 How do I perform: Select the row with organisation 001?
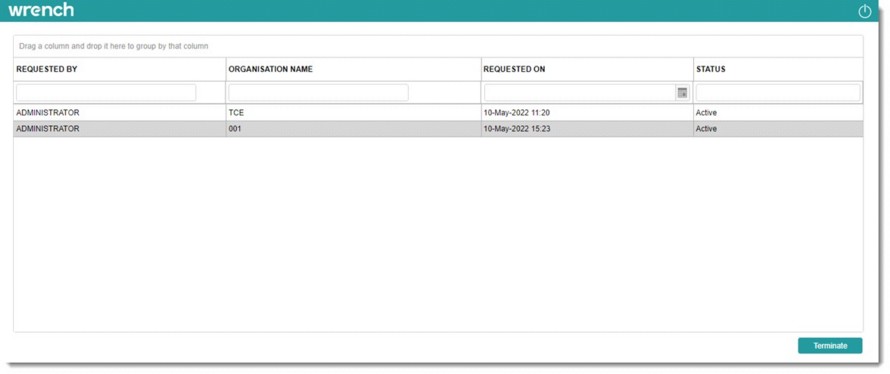pos(438,129)
